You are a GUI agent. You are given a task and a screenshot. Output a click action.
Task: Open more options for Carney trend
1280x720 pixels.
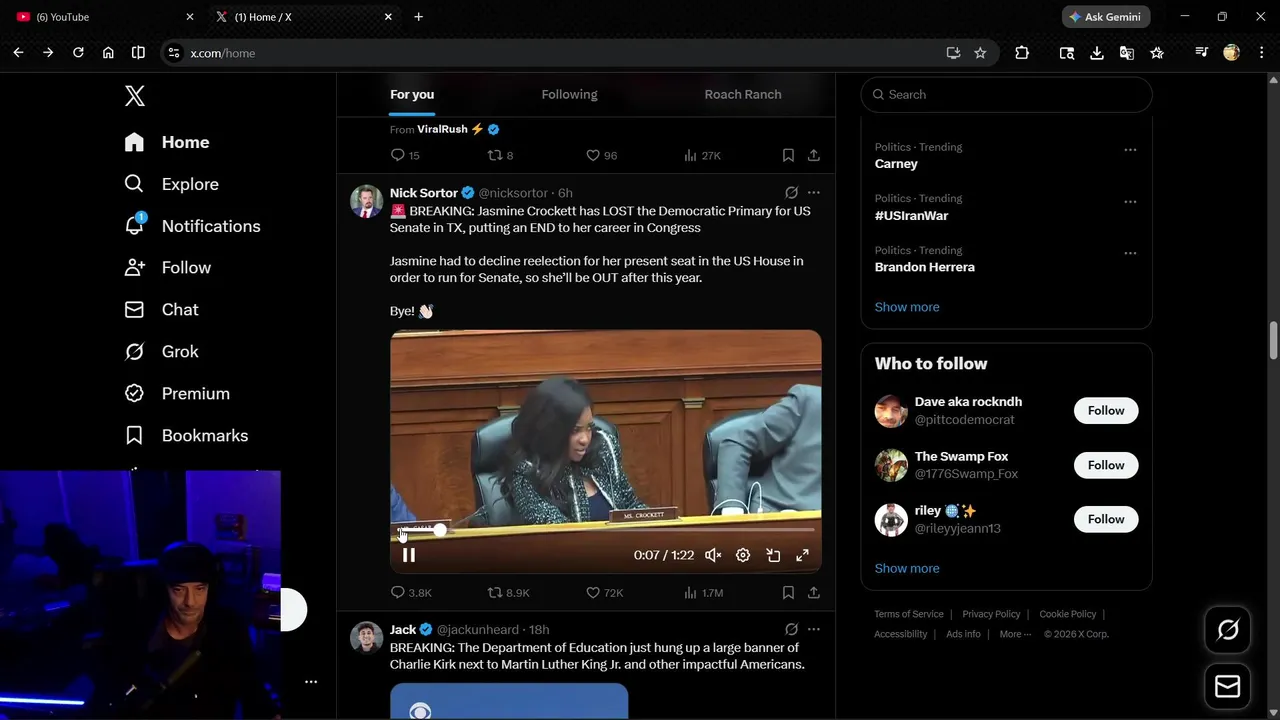[x=1130, y=150]
